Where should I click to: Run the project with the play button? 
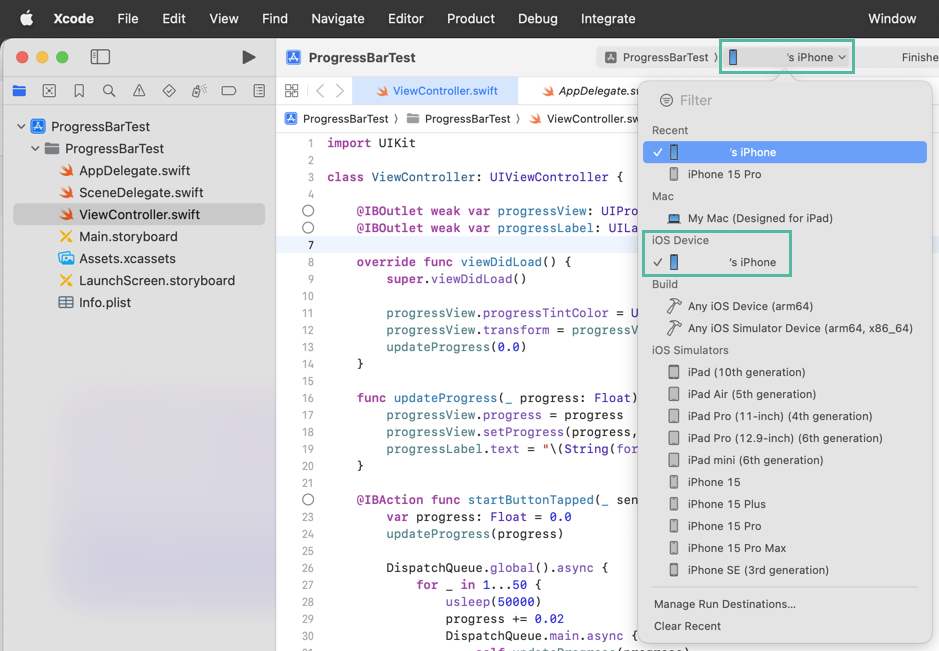(x=249, y=57)
